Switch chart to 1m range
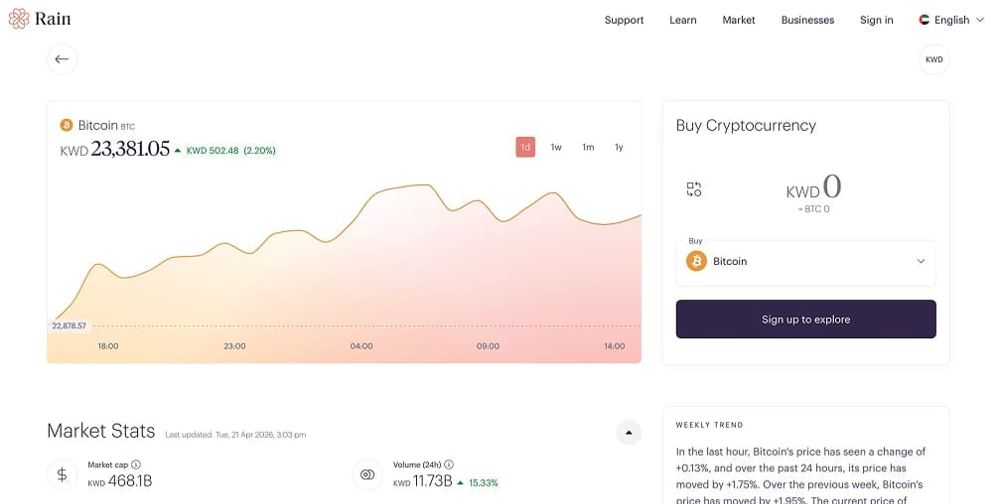This screenshot has width=1000, height=504. pyautogui.click(x=588, y=147)
